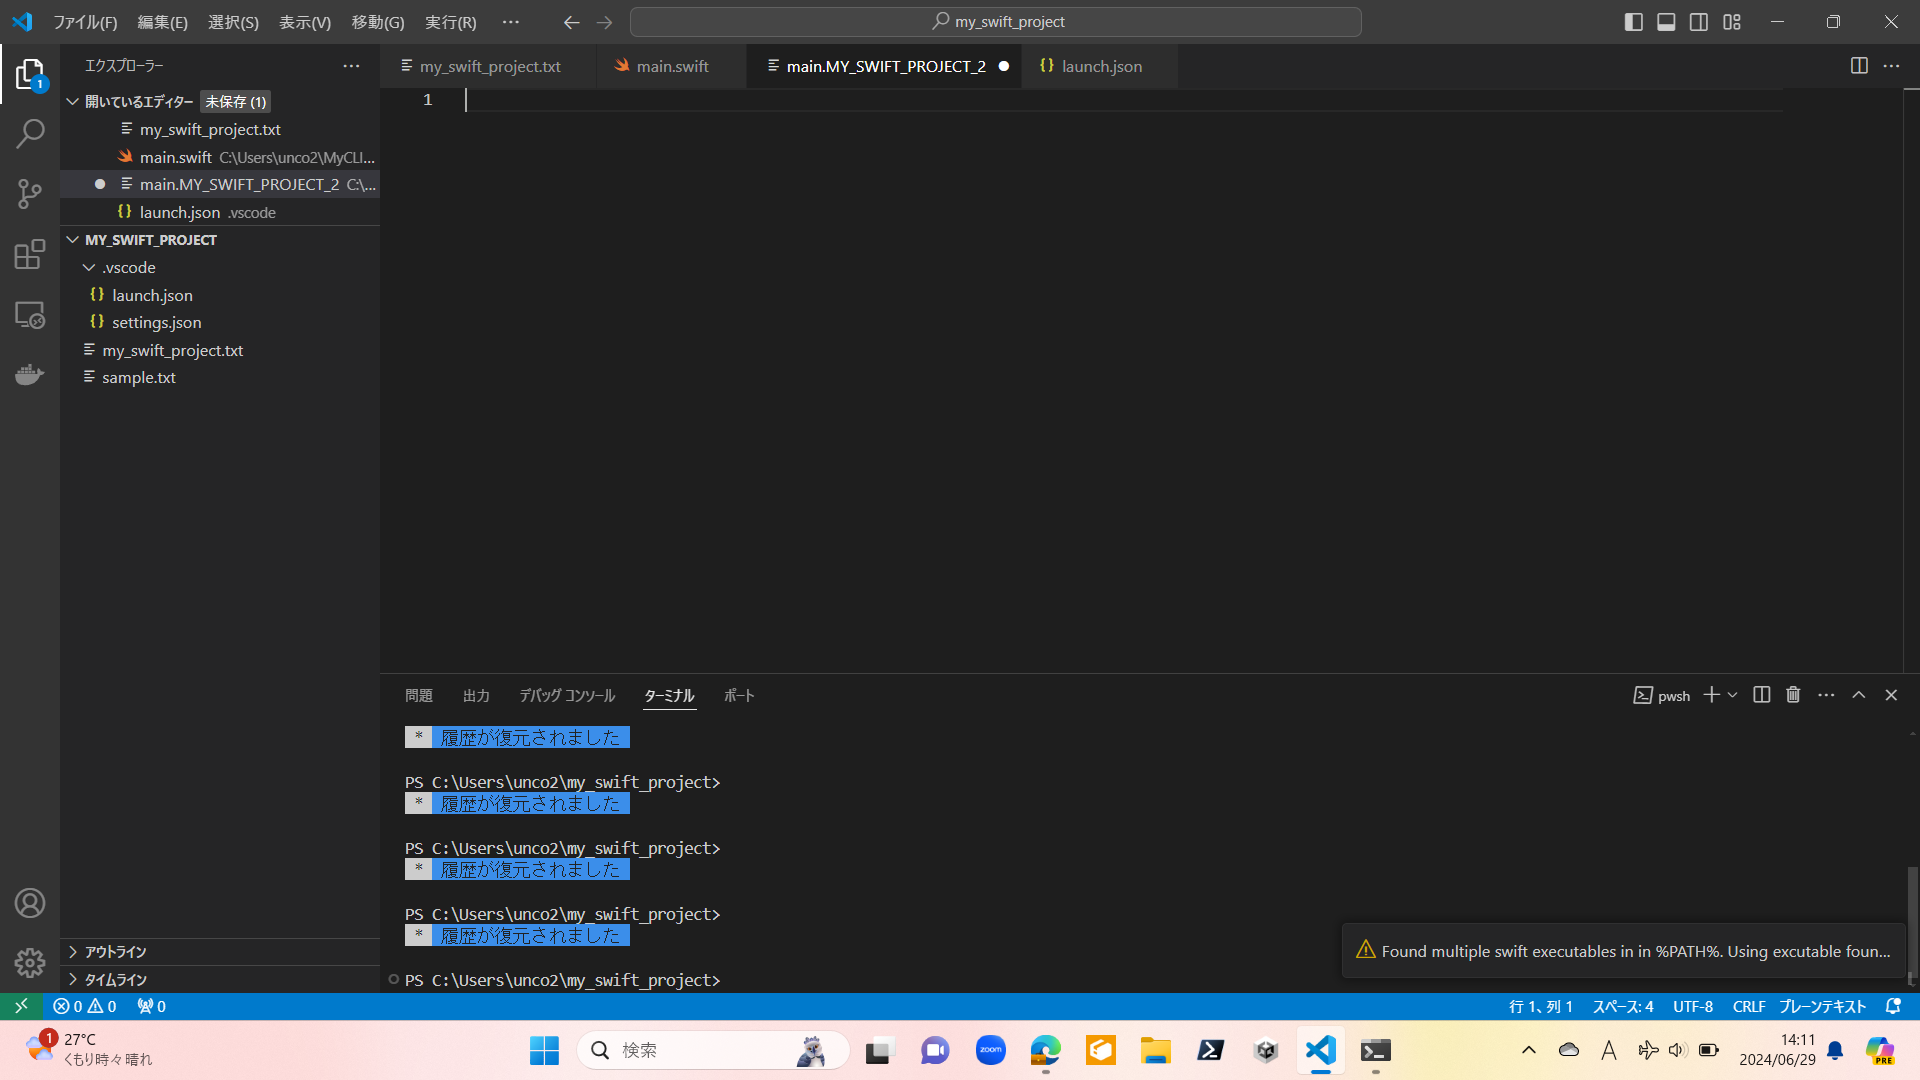The height and width of the screenshot is (1080, 1920).
Task: Open terminal panel more actions ellipsis
Action: coord(1826,695)
